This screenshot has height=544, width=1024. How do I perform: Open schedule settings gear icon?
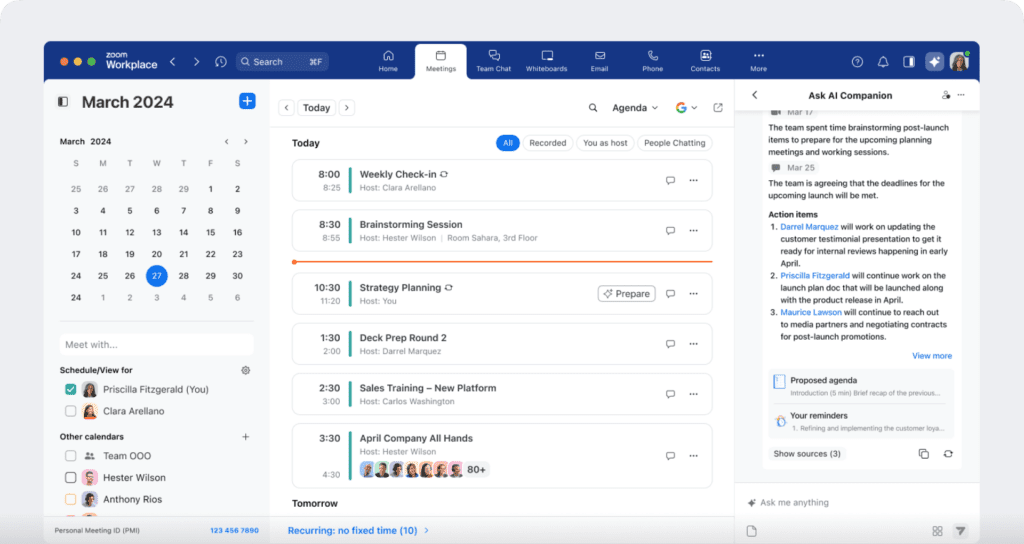[x=245, y=370]
